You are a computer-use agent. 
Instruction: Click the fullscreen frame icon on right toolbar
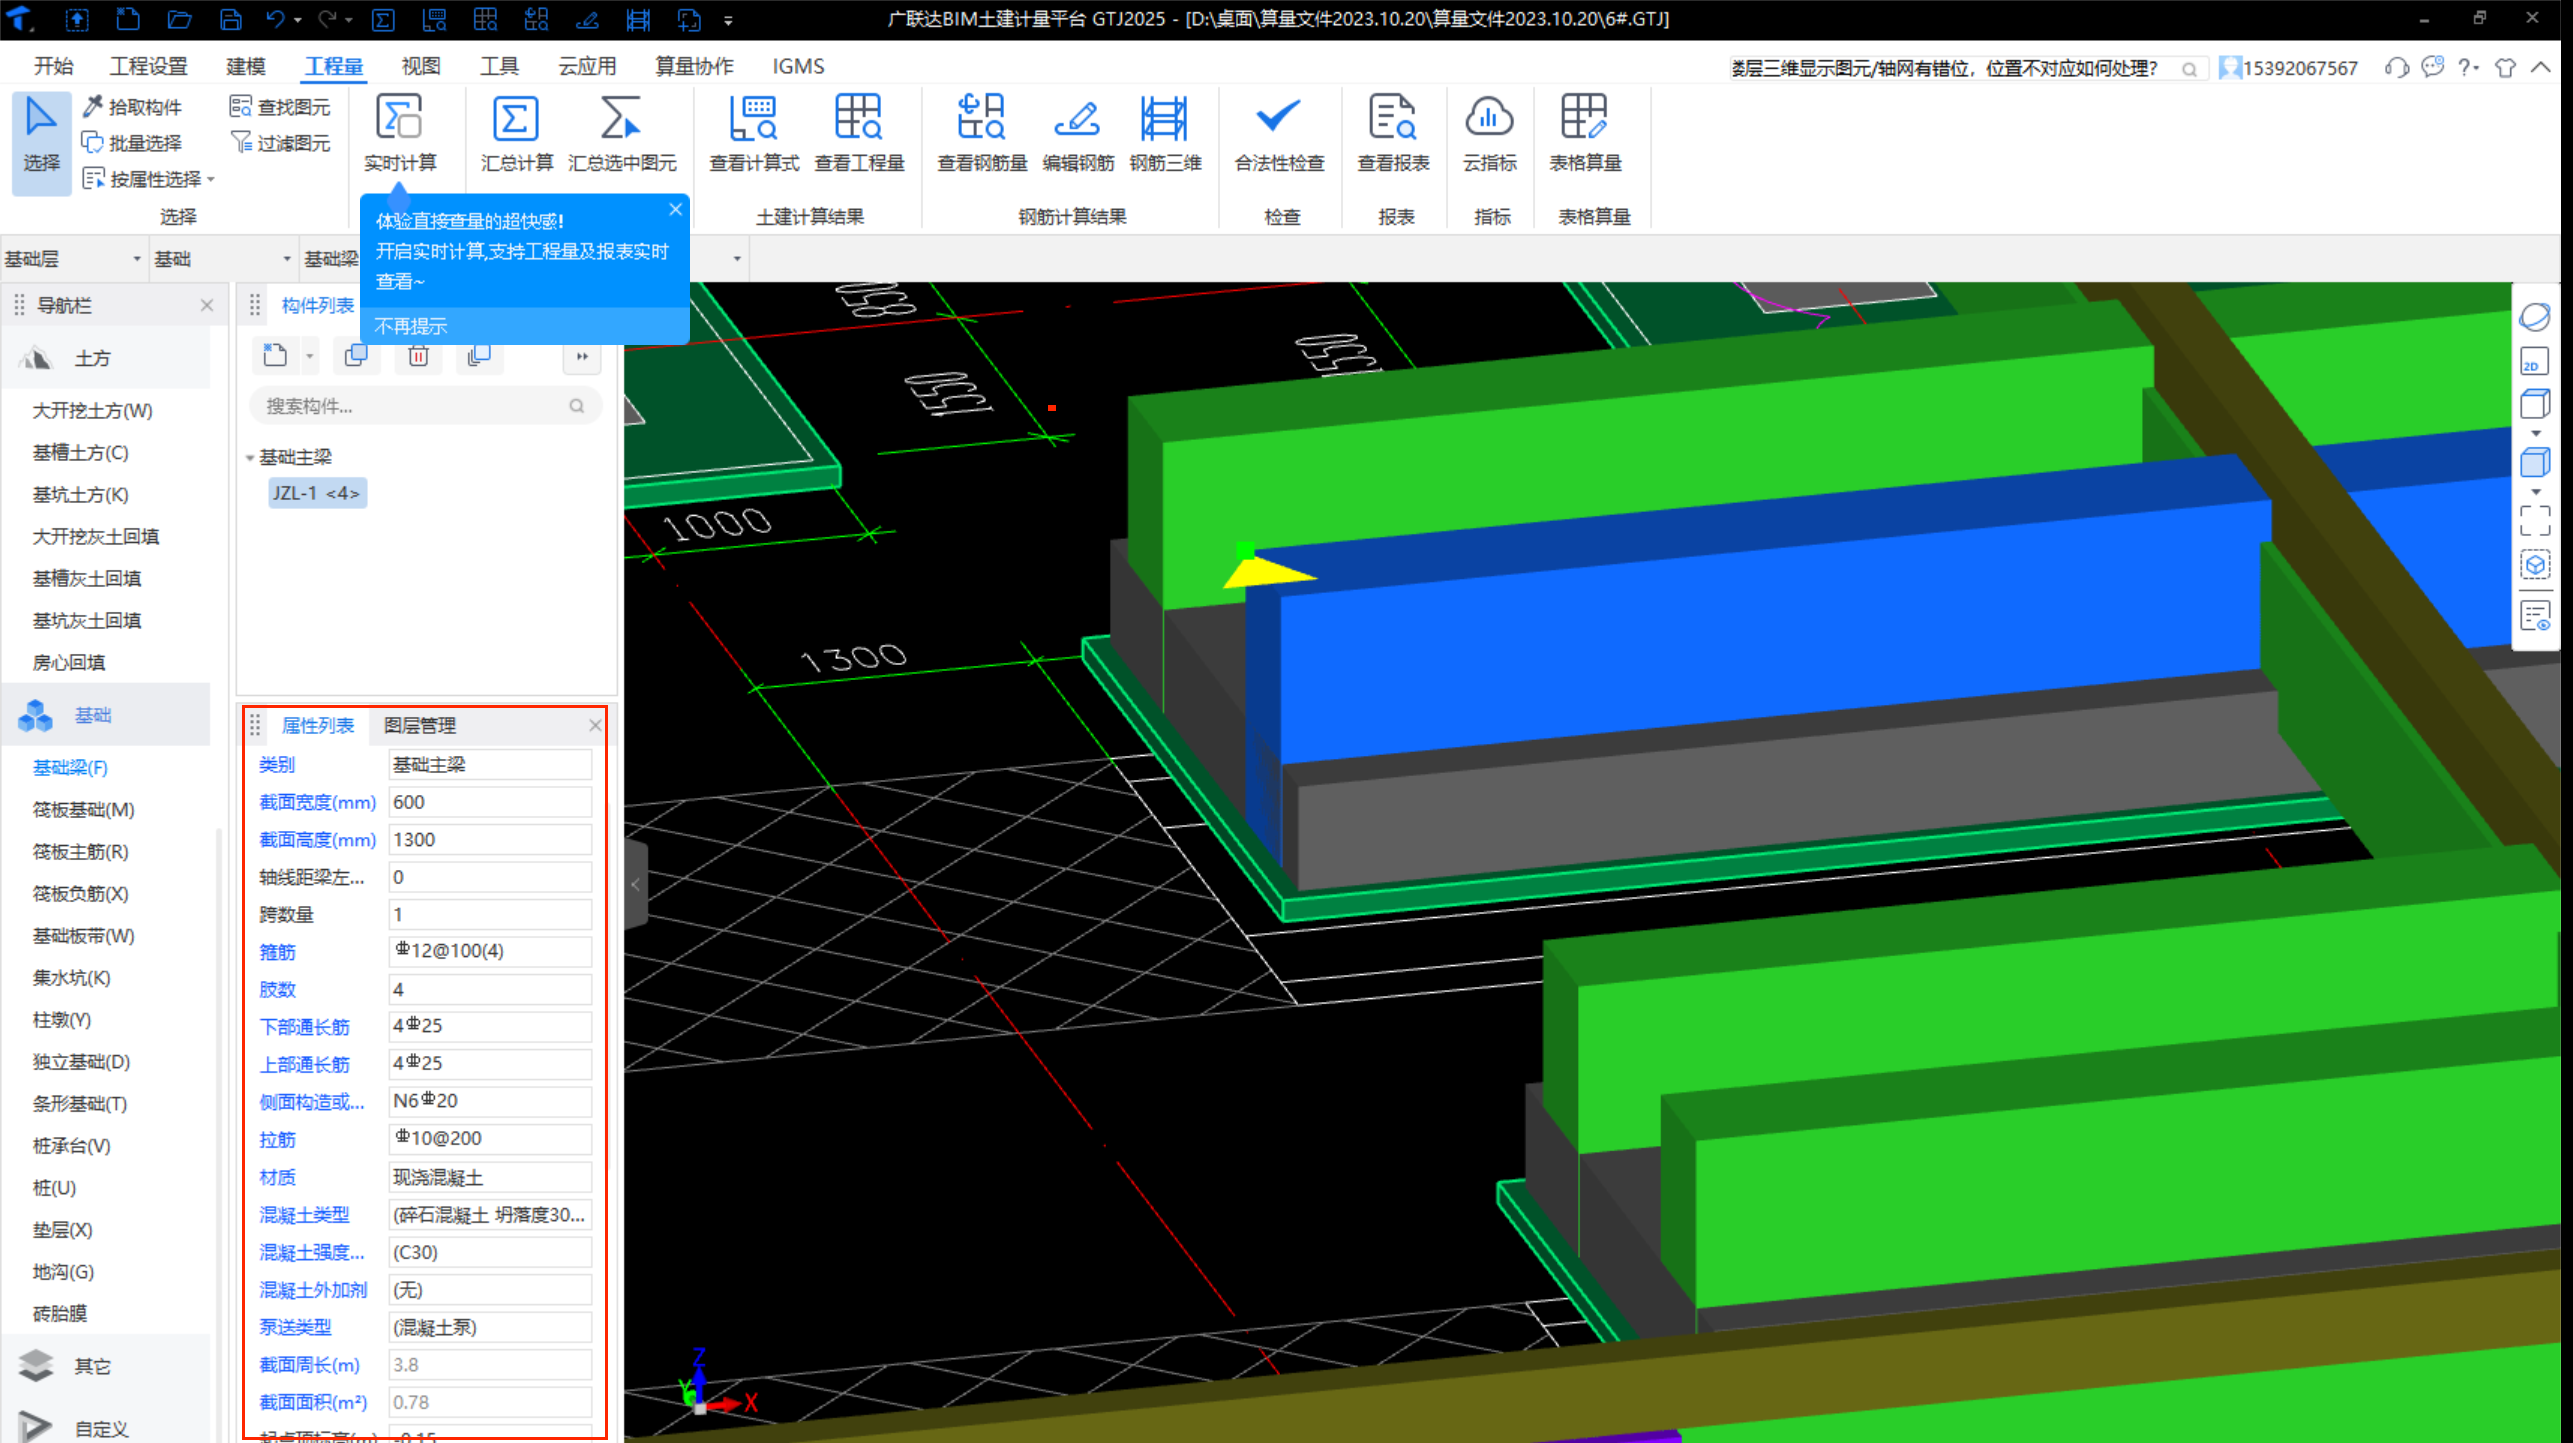pos(2535,520)
